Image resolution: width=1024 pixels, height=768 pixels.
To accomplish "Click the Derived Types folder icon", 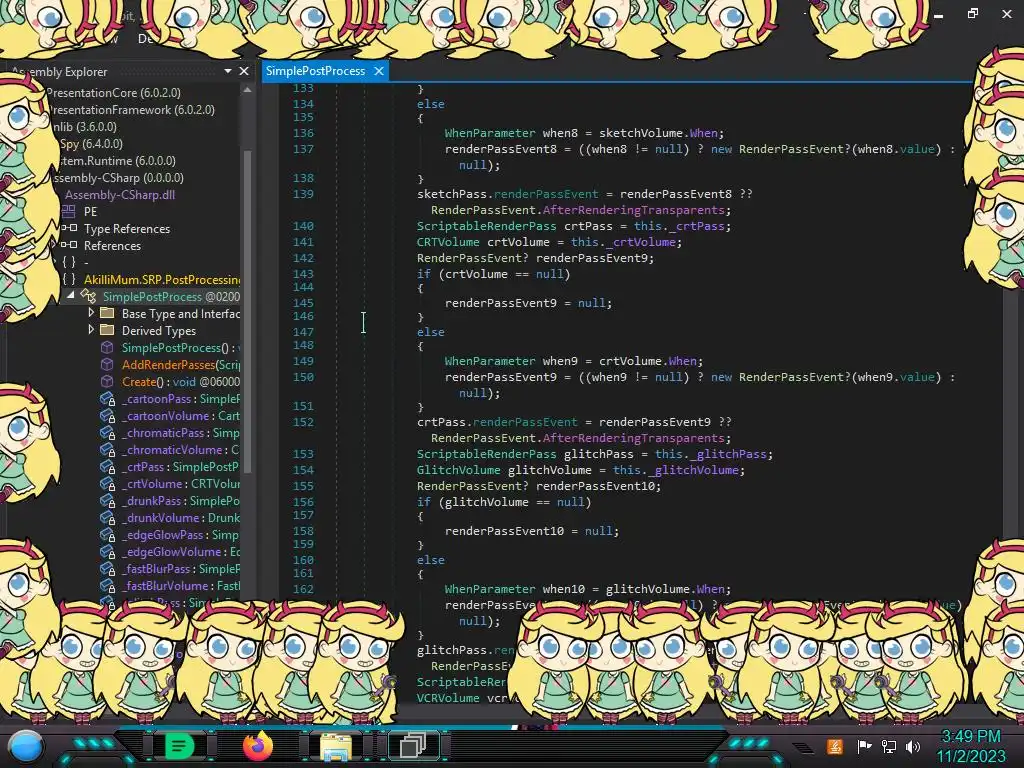I will click(107, 330).
